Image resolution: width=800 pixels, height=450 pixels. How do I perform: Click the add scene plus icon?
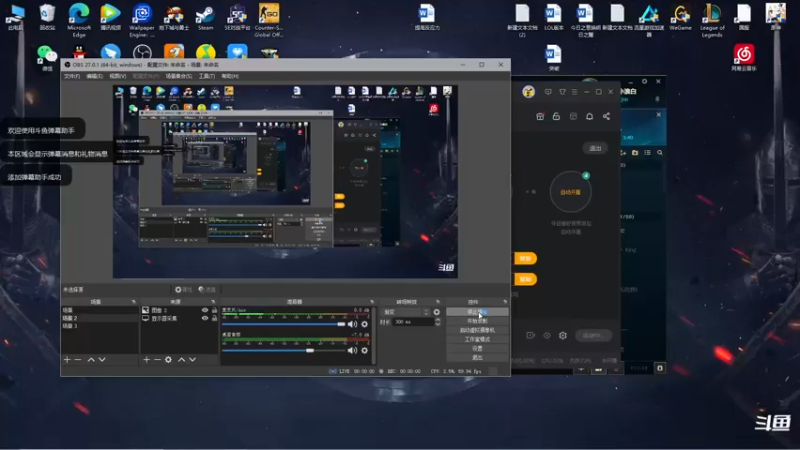[x=67, y=360]
